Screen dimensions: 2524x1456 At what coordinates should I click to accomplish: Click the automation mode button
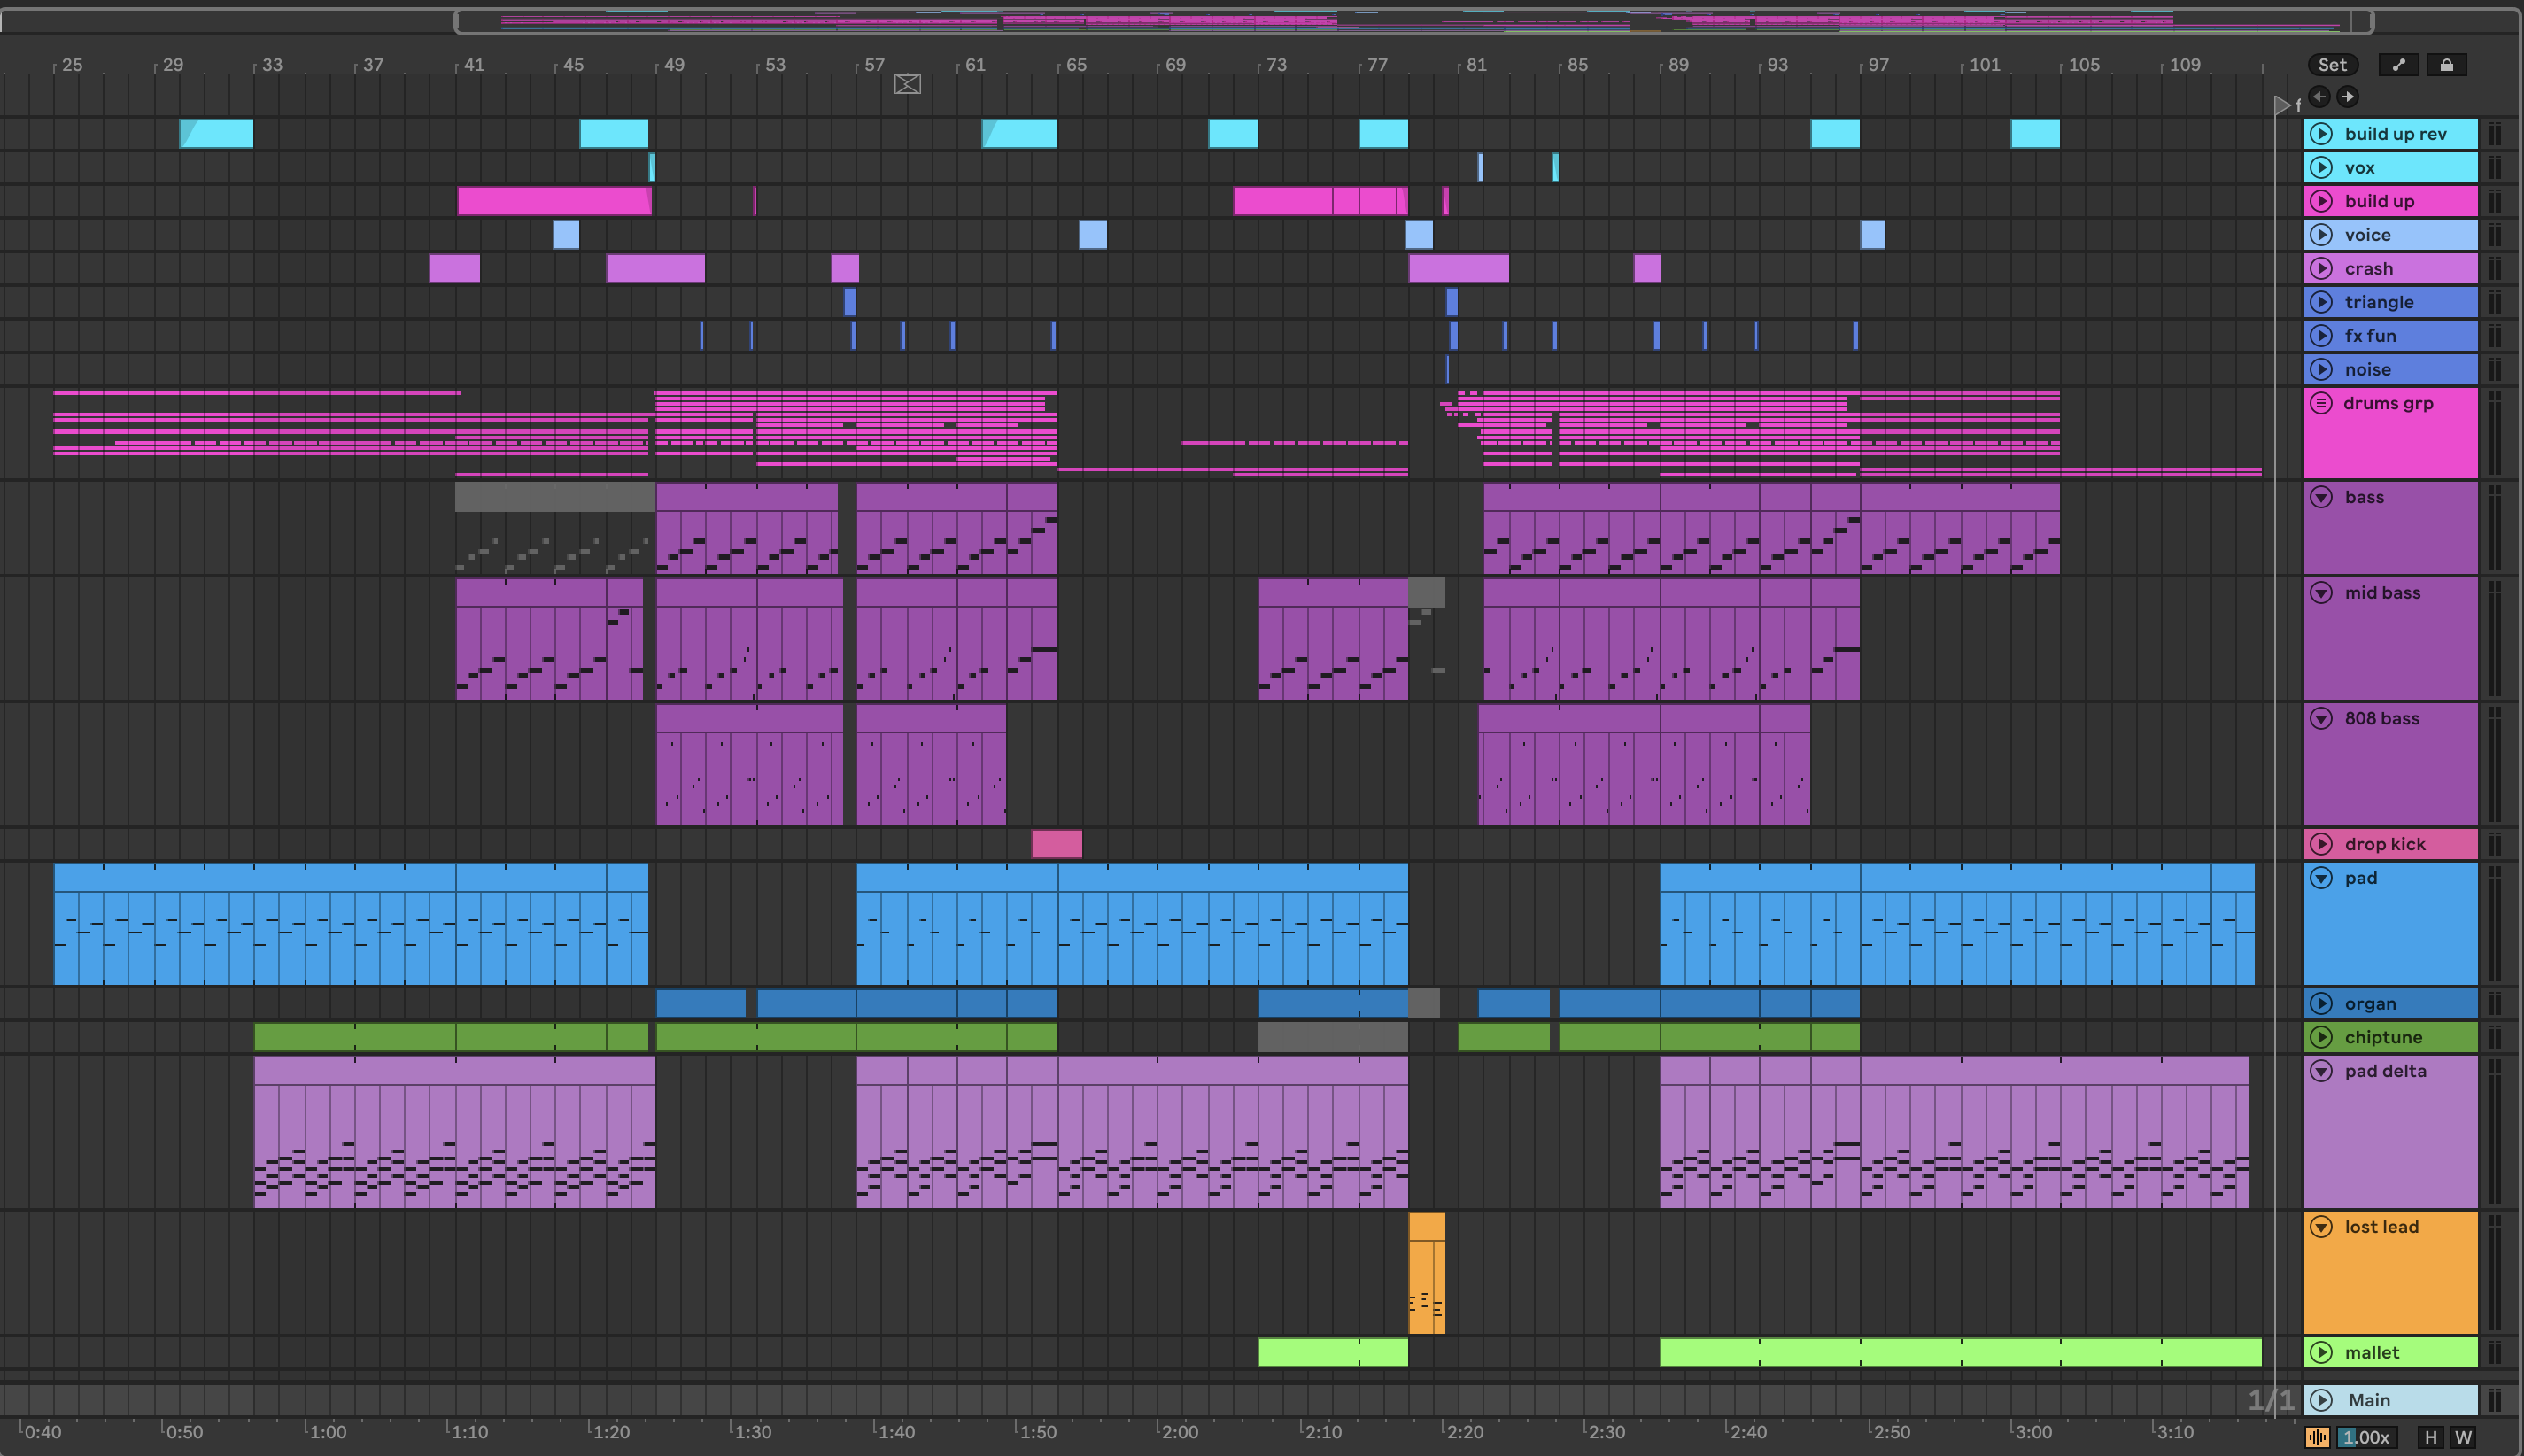[x=2398, y=65]
